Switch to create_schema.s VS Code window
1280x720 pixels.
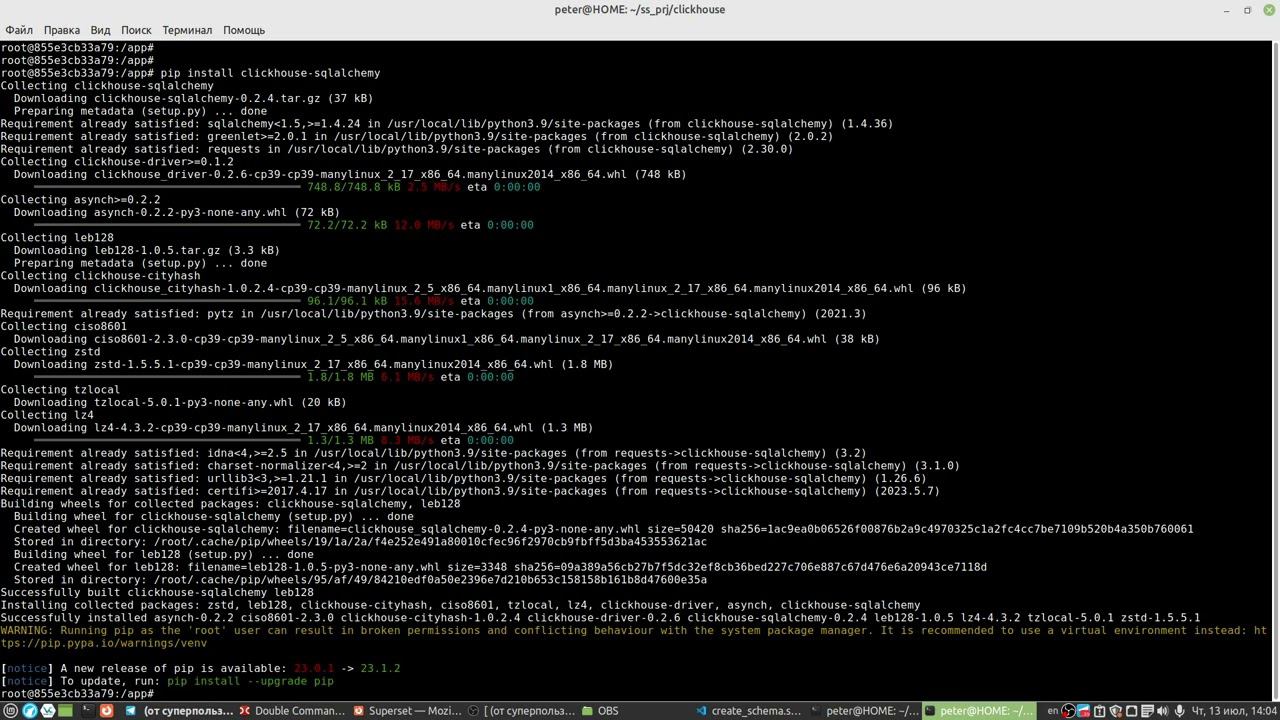[x=750, y=711]
